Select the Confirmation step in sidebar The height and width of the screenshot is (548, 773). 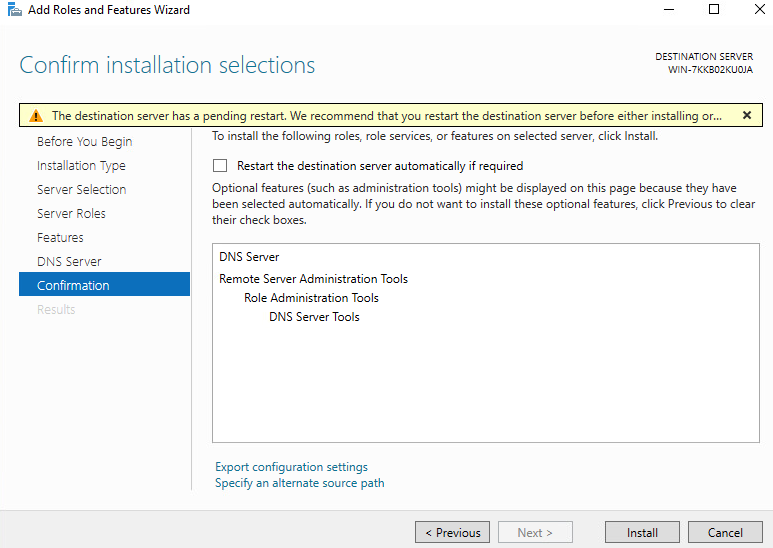(x=104, y=284)
